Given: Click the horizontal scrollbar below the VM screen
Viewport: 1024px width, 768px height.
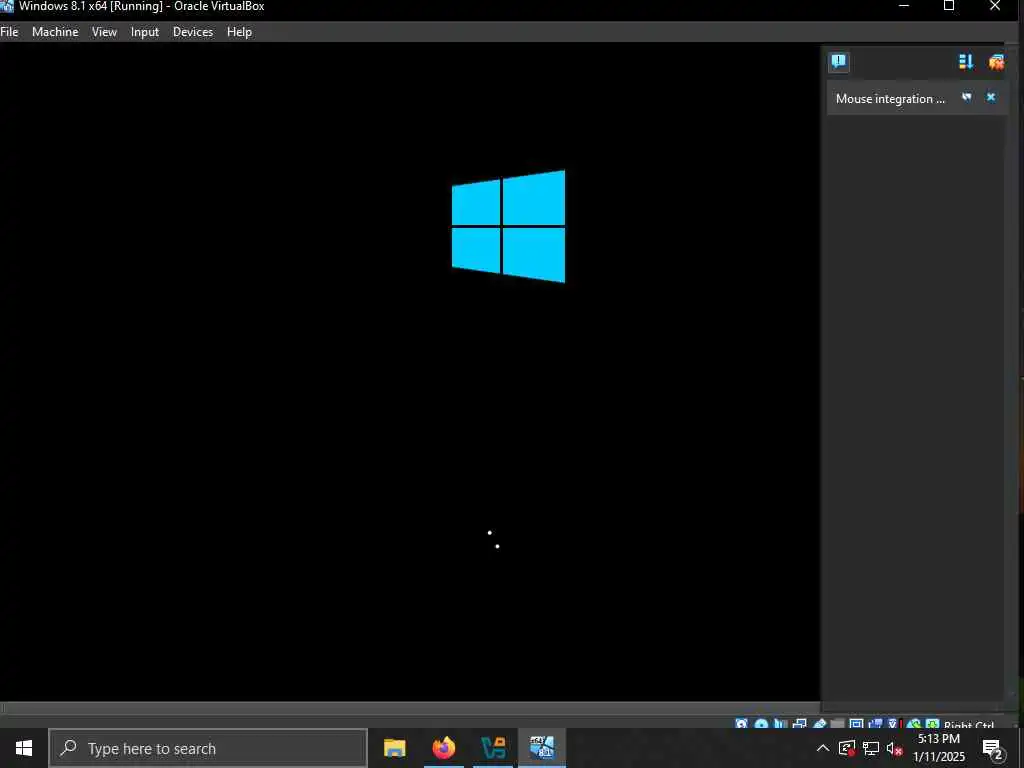Looking at the screenshot, I should [x=410, y=708].
